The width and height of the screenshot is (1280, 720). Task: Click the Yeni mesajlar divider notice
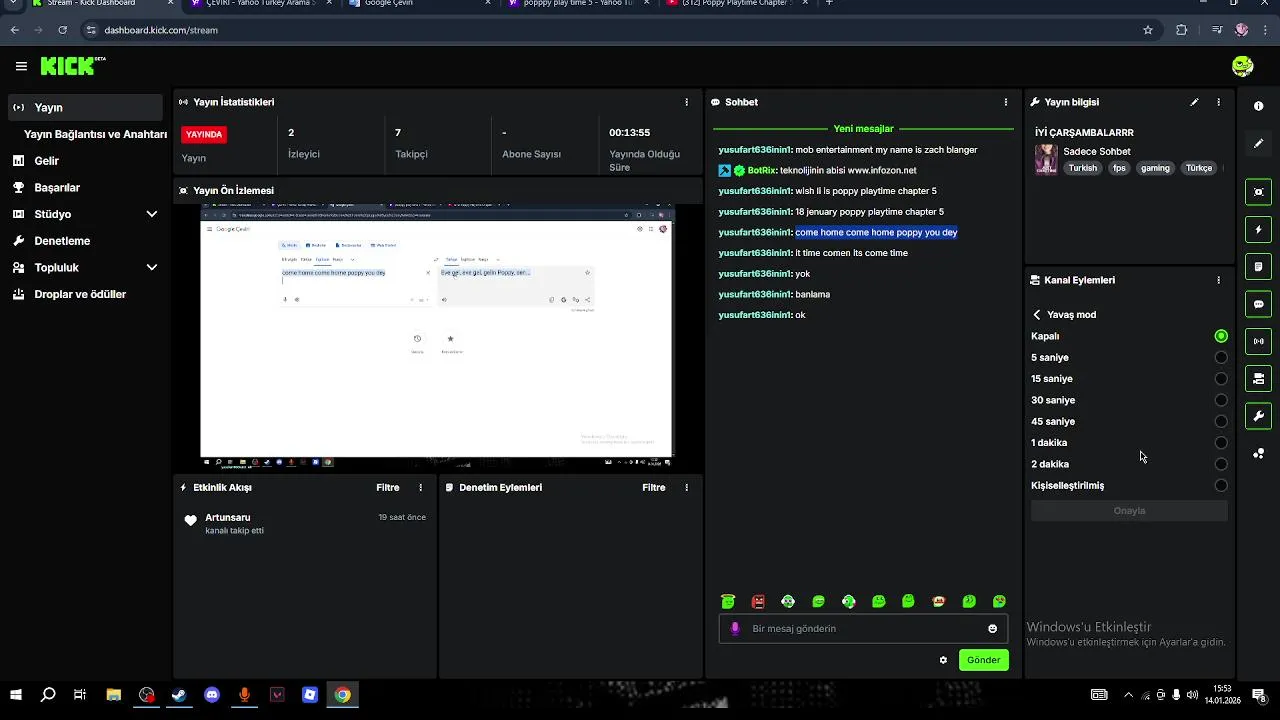point(863,129)
